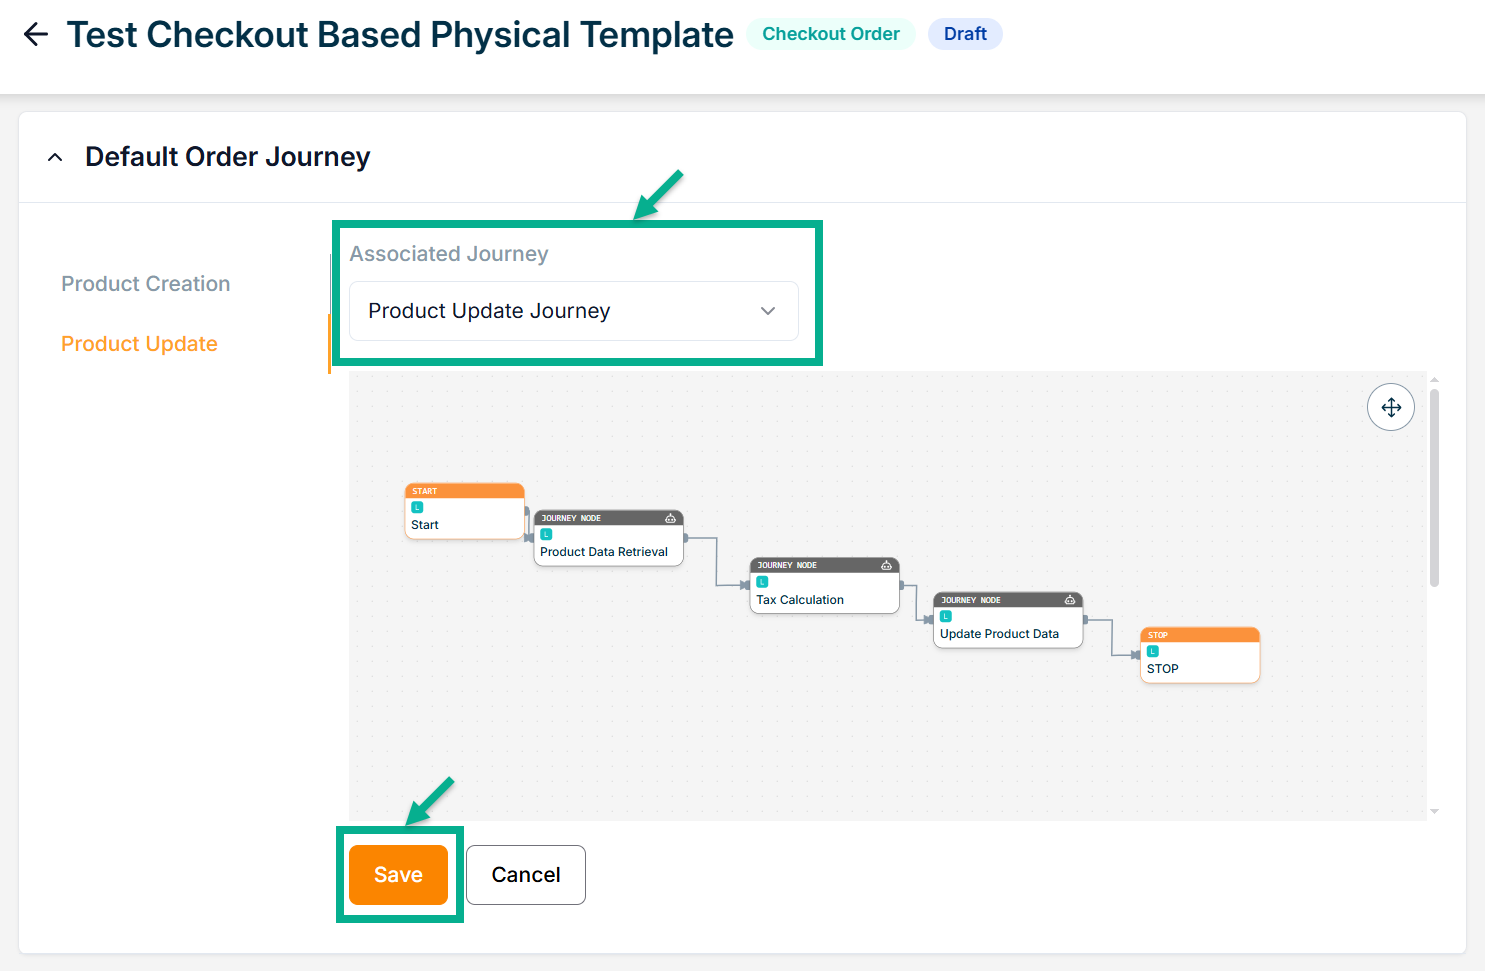Screen dimensions: 1485x971
Task: Click the scroll down arrow of canvas
Action: pyautogui.click(x=1434, y=812)
